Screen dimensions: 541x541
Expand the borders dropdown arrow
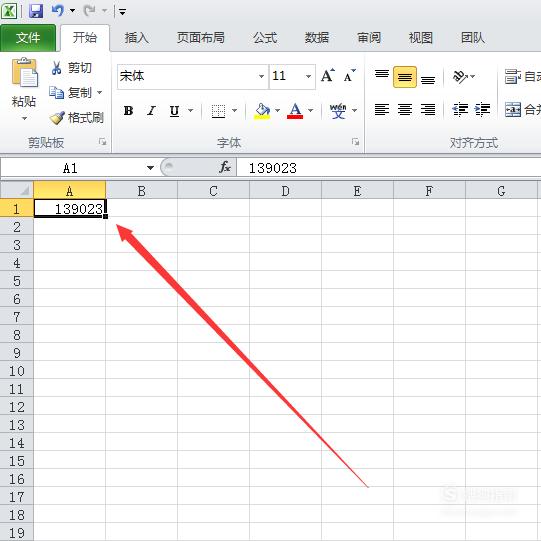[235, 111]
